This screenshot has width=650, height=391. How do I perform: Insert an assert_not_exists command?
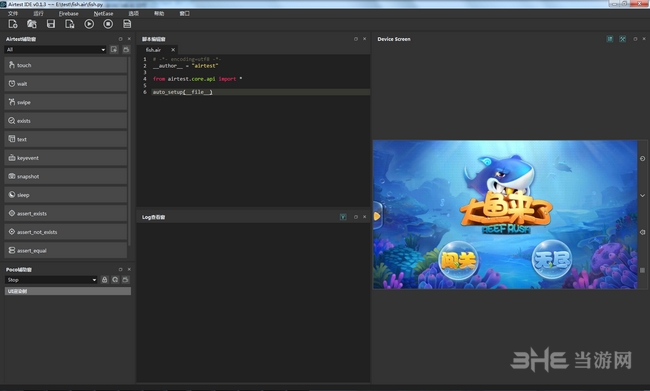coord(65,232)
